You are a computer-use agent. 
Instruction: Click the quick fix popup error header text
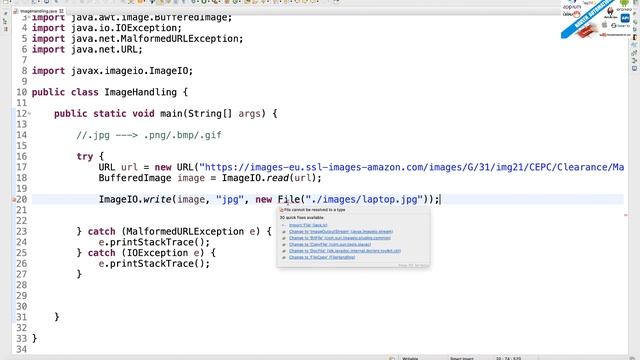pos(314,210)
